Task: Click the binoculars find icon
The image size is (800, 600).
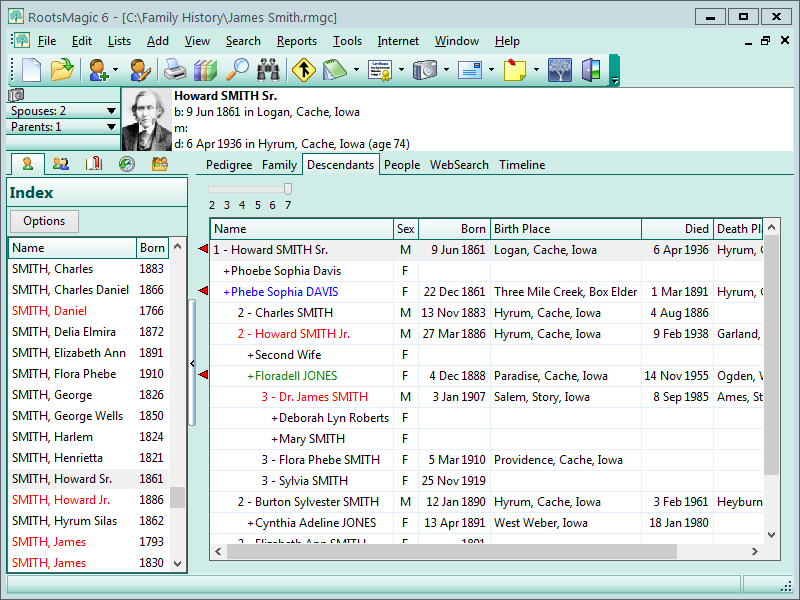Action: [268, 70]
